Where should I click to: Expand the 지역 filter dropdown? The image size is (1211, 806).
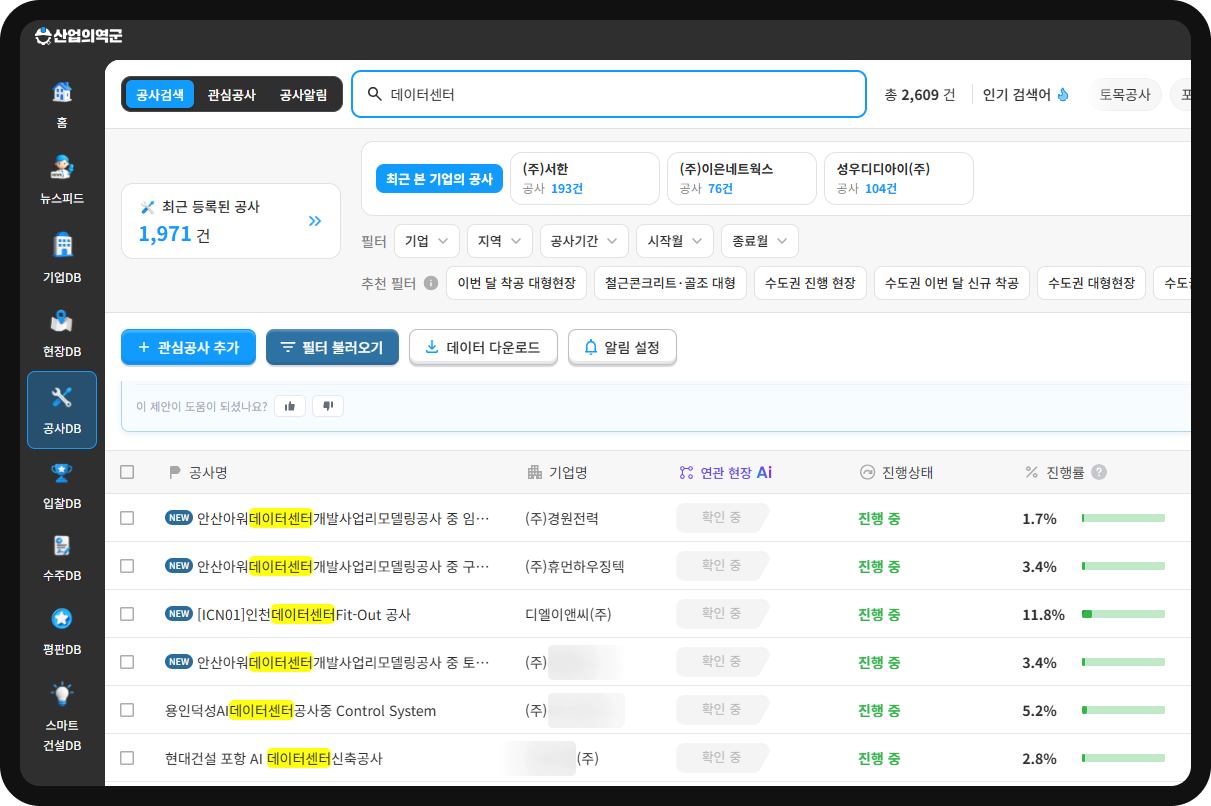500,241
